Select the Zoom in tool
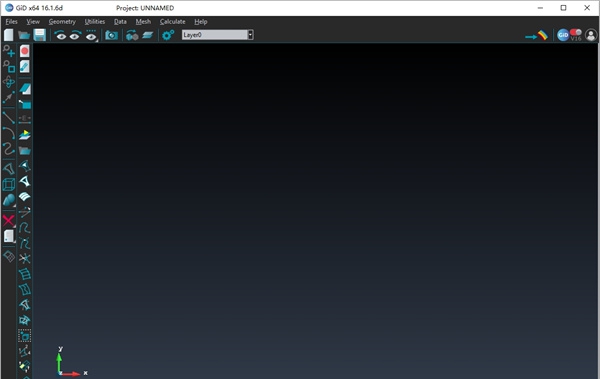600x379 pixels. click(9, 51)
